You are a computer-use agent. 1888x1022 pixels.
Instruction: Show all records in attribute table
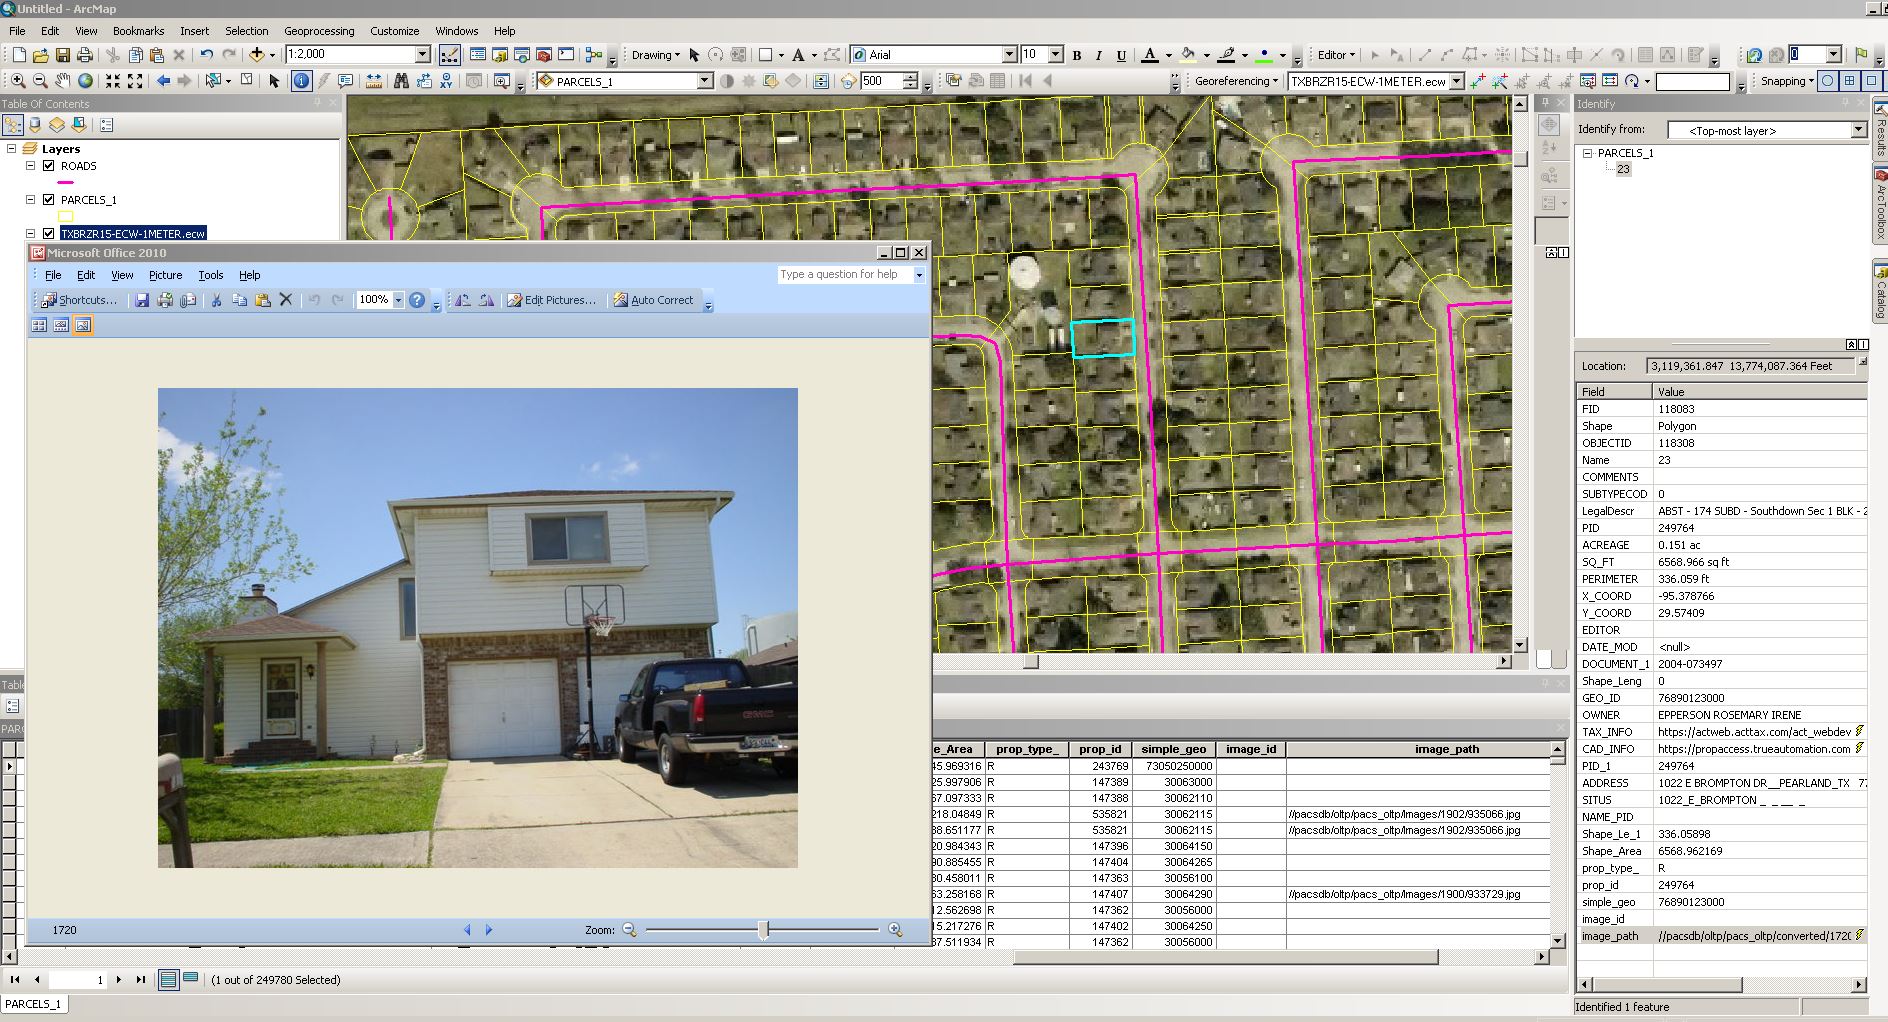169,980
